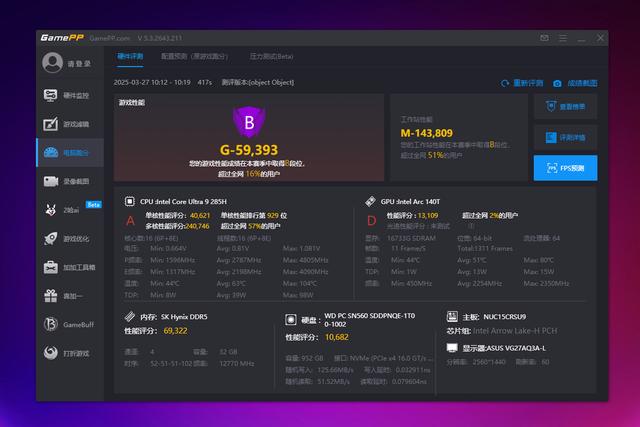Select the speedometer benchmark item in sidebar
This screenshot has height=427, width=640.
[69, 152]
